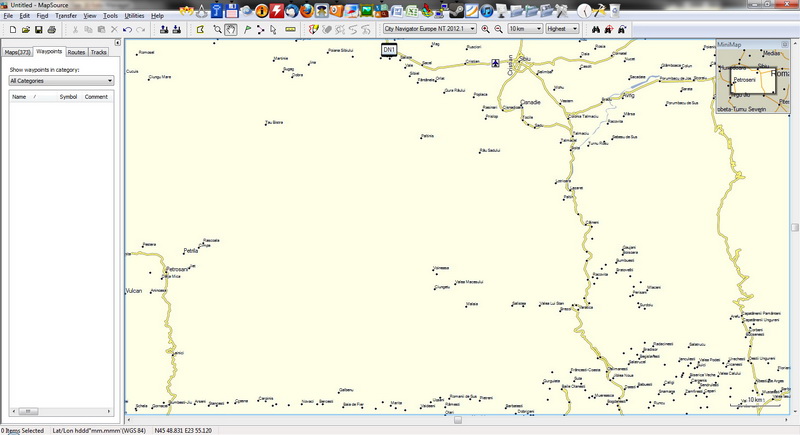Open the Transfer menu
Viewport: 800px width, 435px height.
(66, 16)
